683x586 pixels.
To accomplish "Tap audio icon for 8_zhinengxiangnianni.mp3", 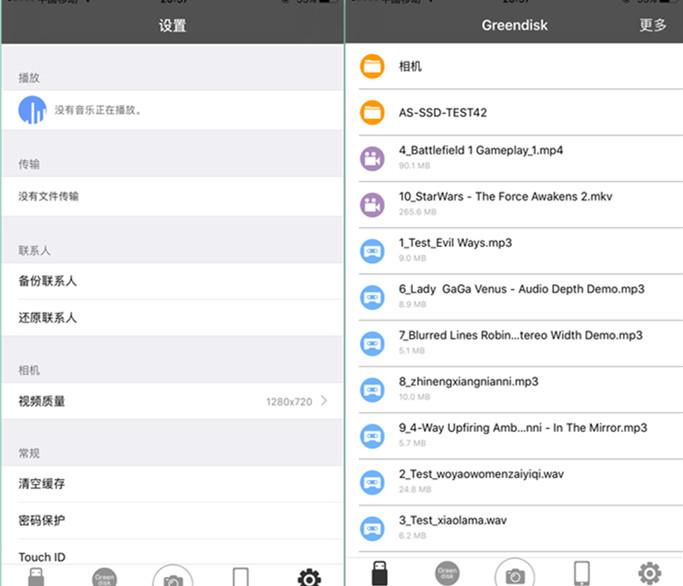I will click(372, 390).
